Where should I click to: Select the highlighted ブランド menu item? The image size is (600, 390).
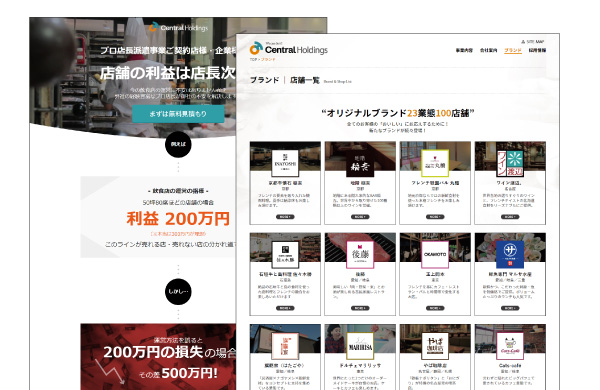513,51
